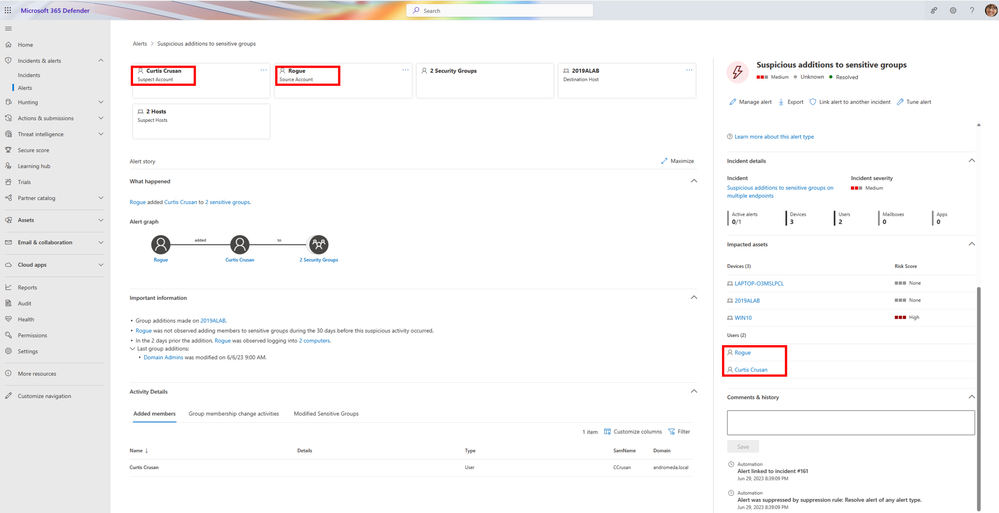Open the Domain Admins link
This screenshot has height=513, width=999.
163,358
